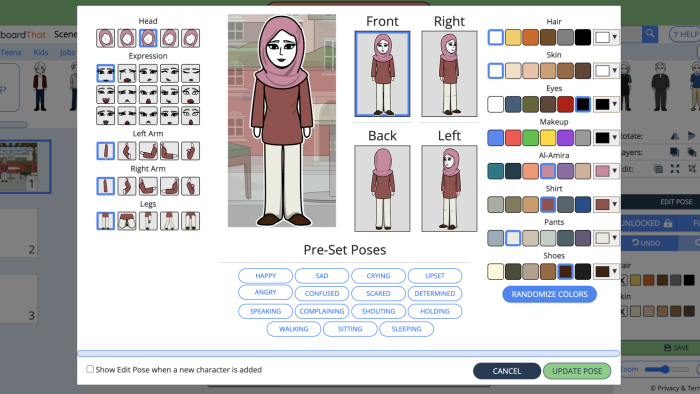Select the standing legs pose
700x394 pixels.
105,221
